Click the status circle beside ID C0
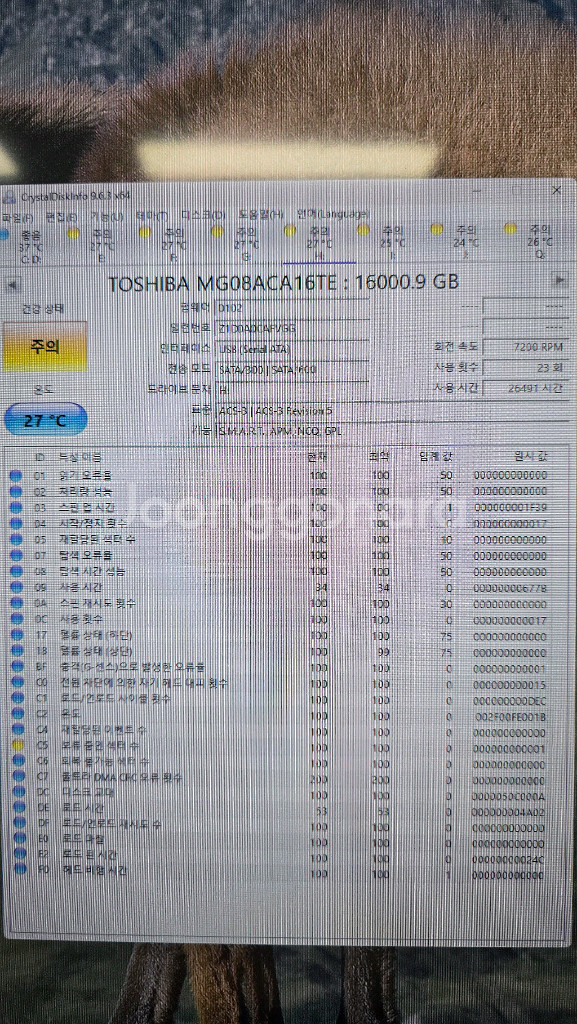The image size is (577, 1024). click(16, 683)
